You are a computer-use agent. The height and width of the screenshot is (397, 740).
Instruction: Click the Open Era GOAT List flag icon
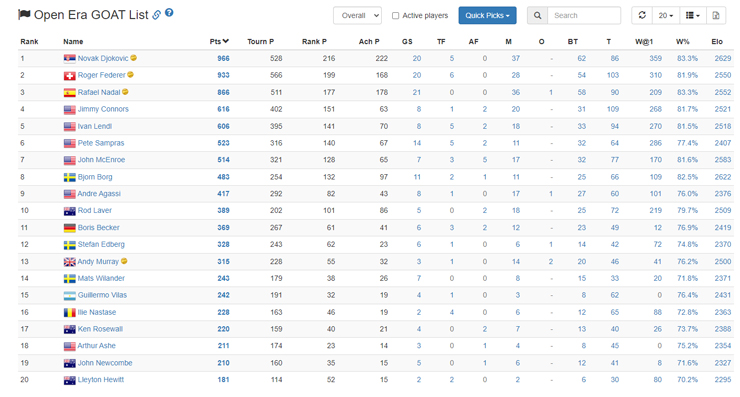coord(24,15)
